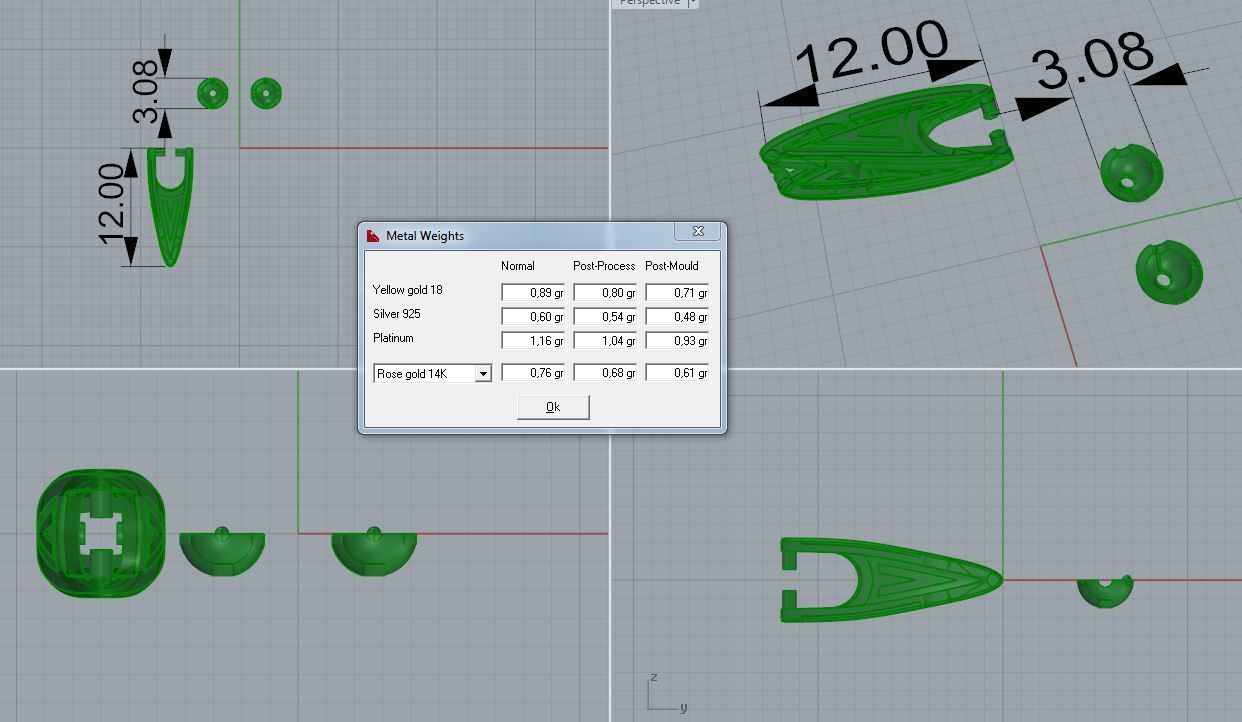The image size is (1242, 722).
Task: Select the 3.08 dimension in Perspective viewport
Action: click(x=1094, y=60)
